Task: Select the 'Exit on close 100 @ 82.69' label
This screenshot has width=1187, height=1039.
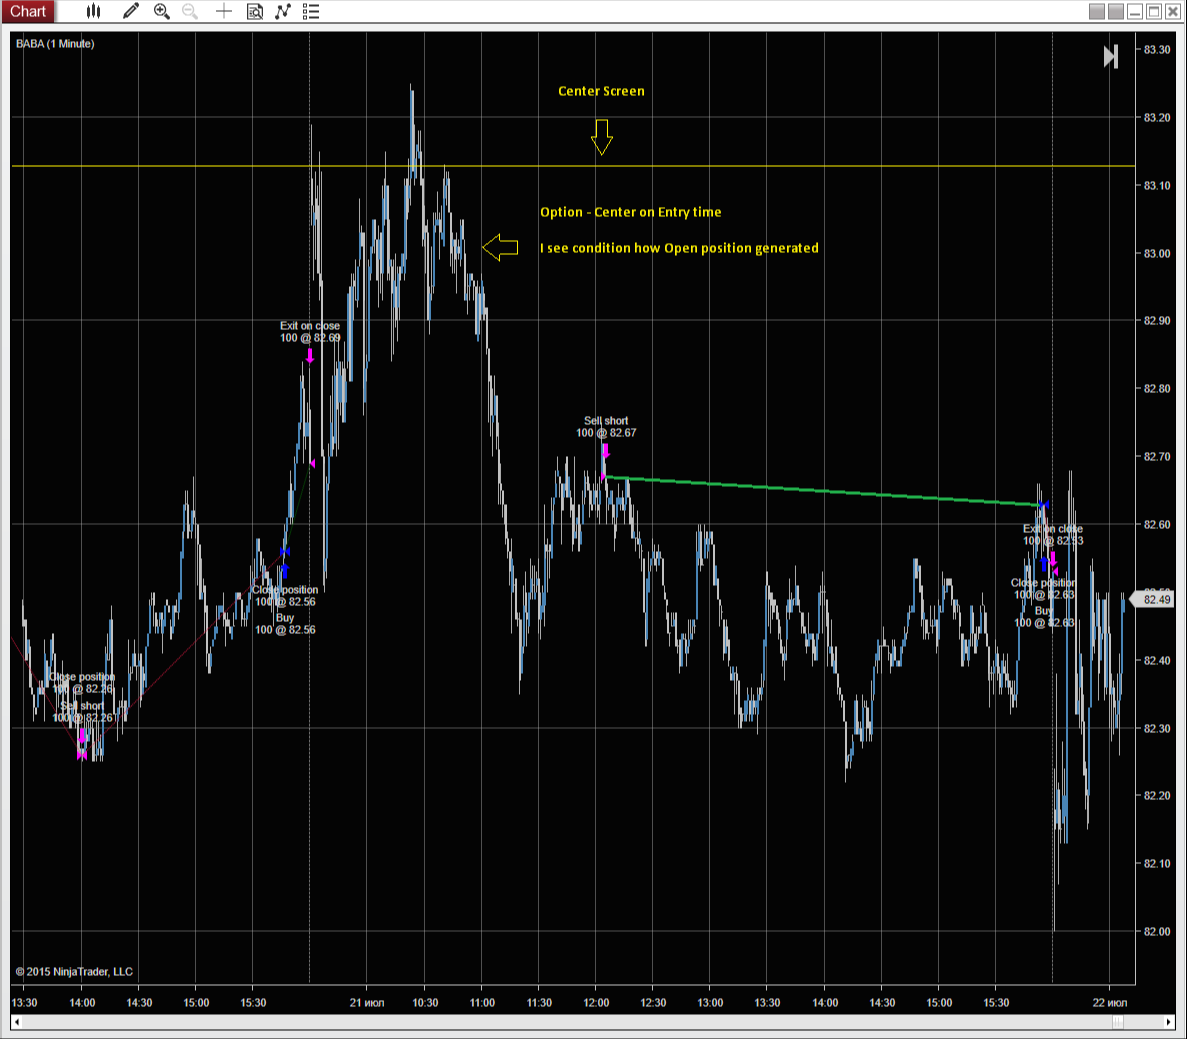Action: pos(310,332)
